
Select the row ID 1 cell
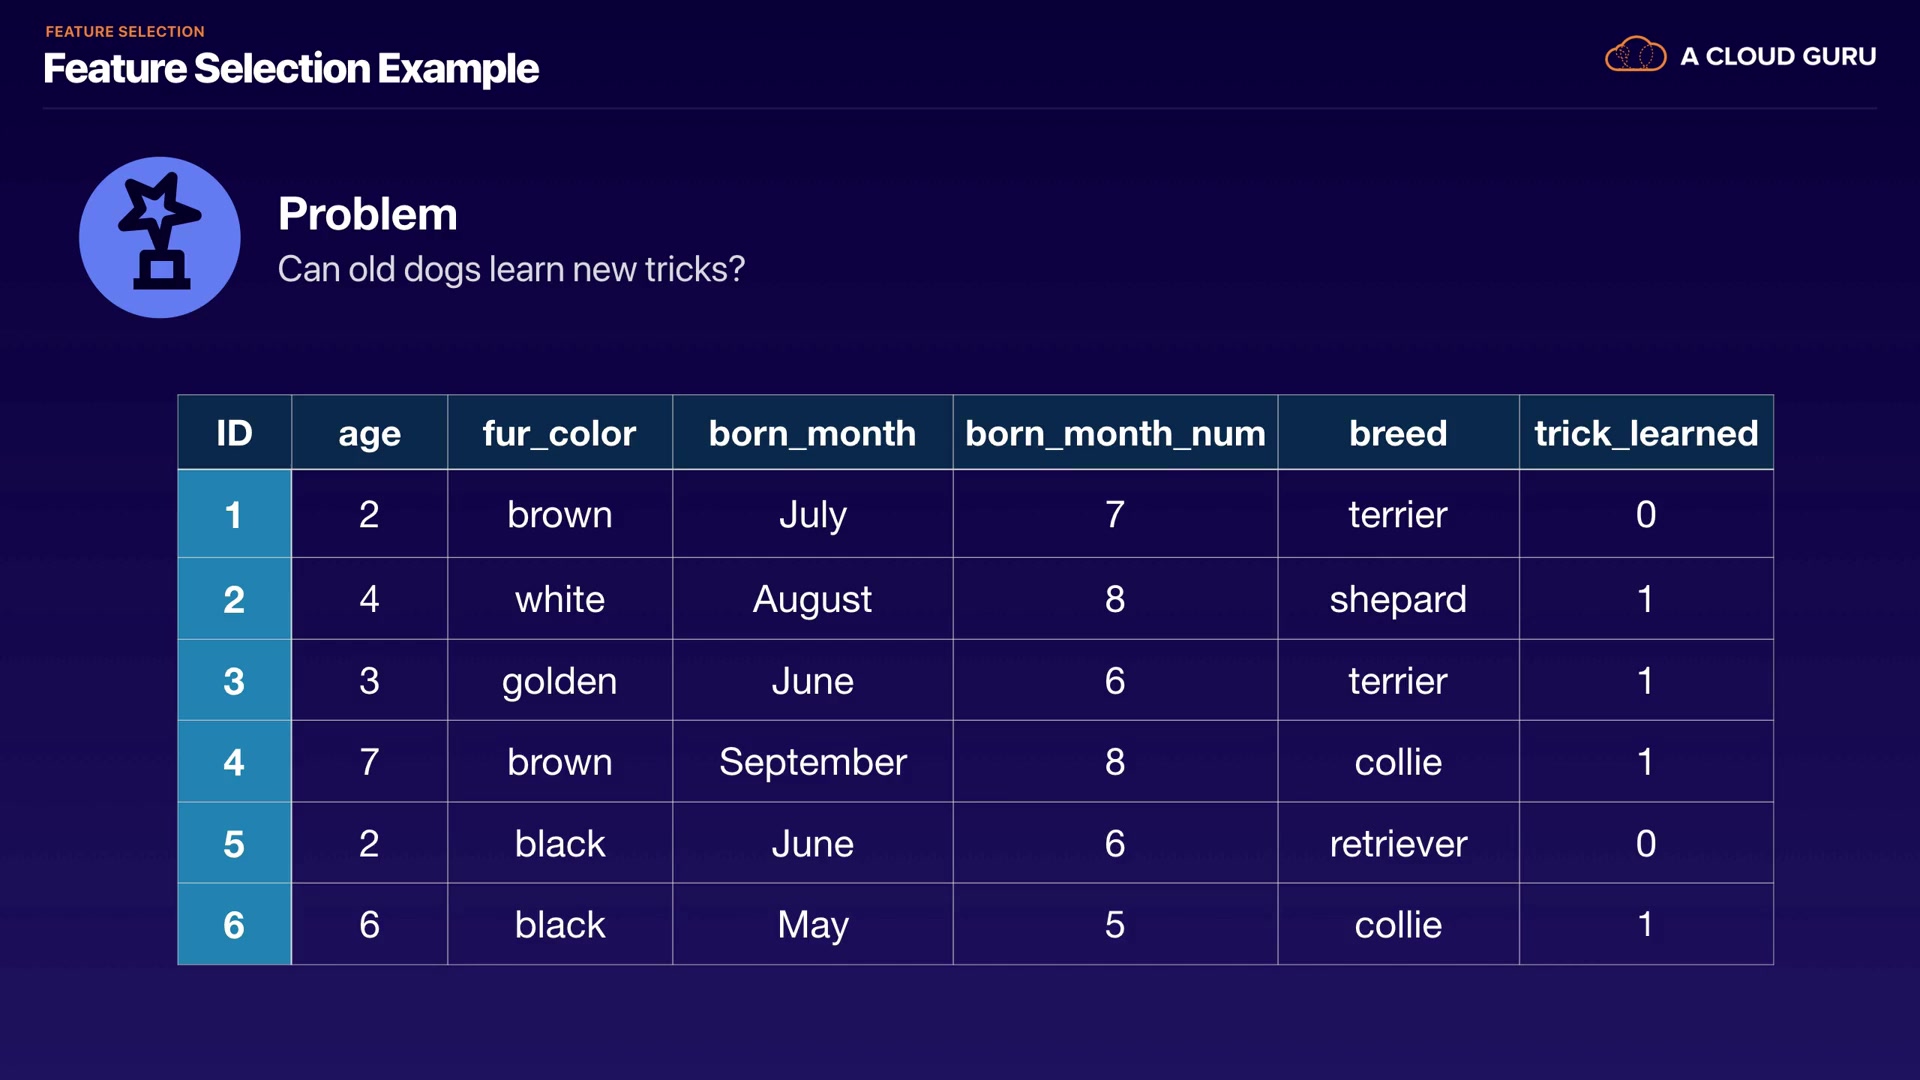(234, 515)
